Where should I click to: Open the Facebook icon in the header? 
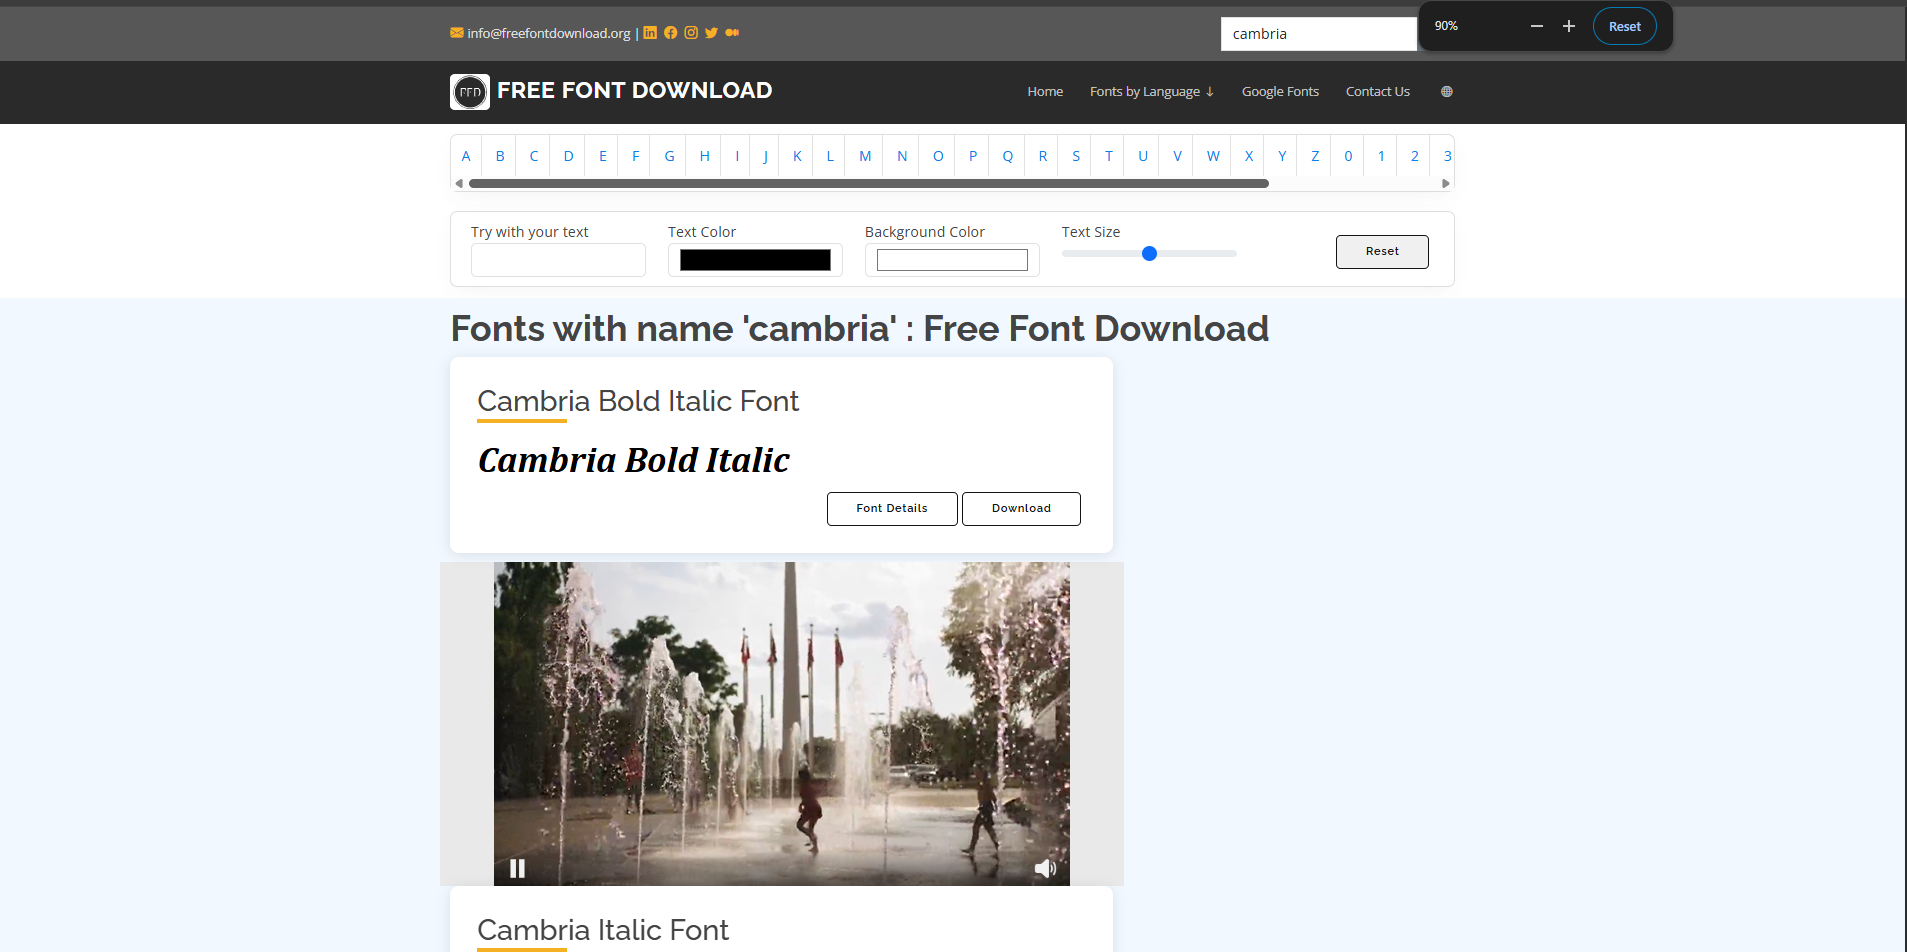(x=671, y=33)
